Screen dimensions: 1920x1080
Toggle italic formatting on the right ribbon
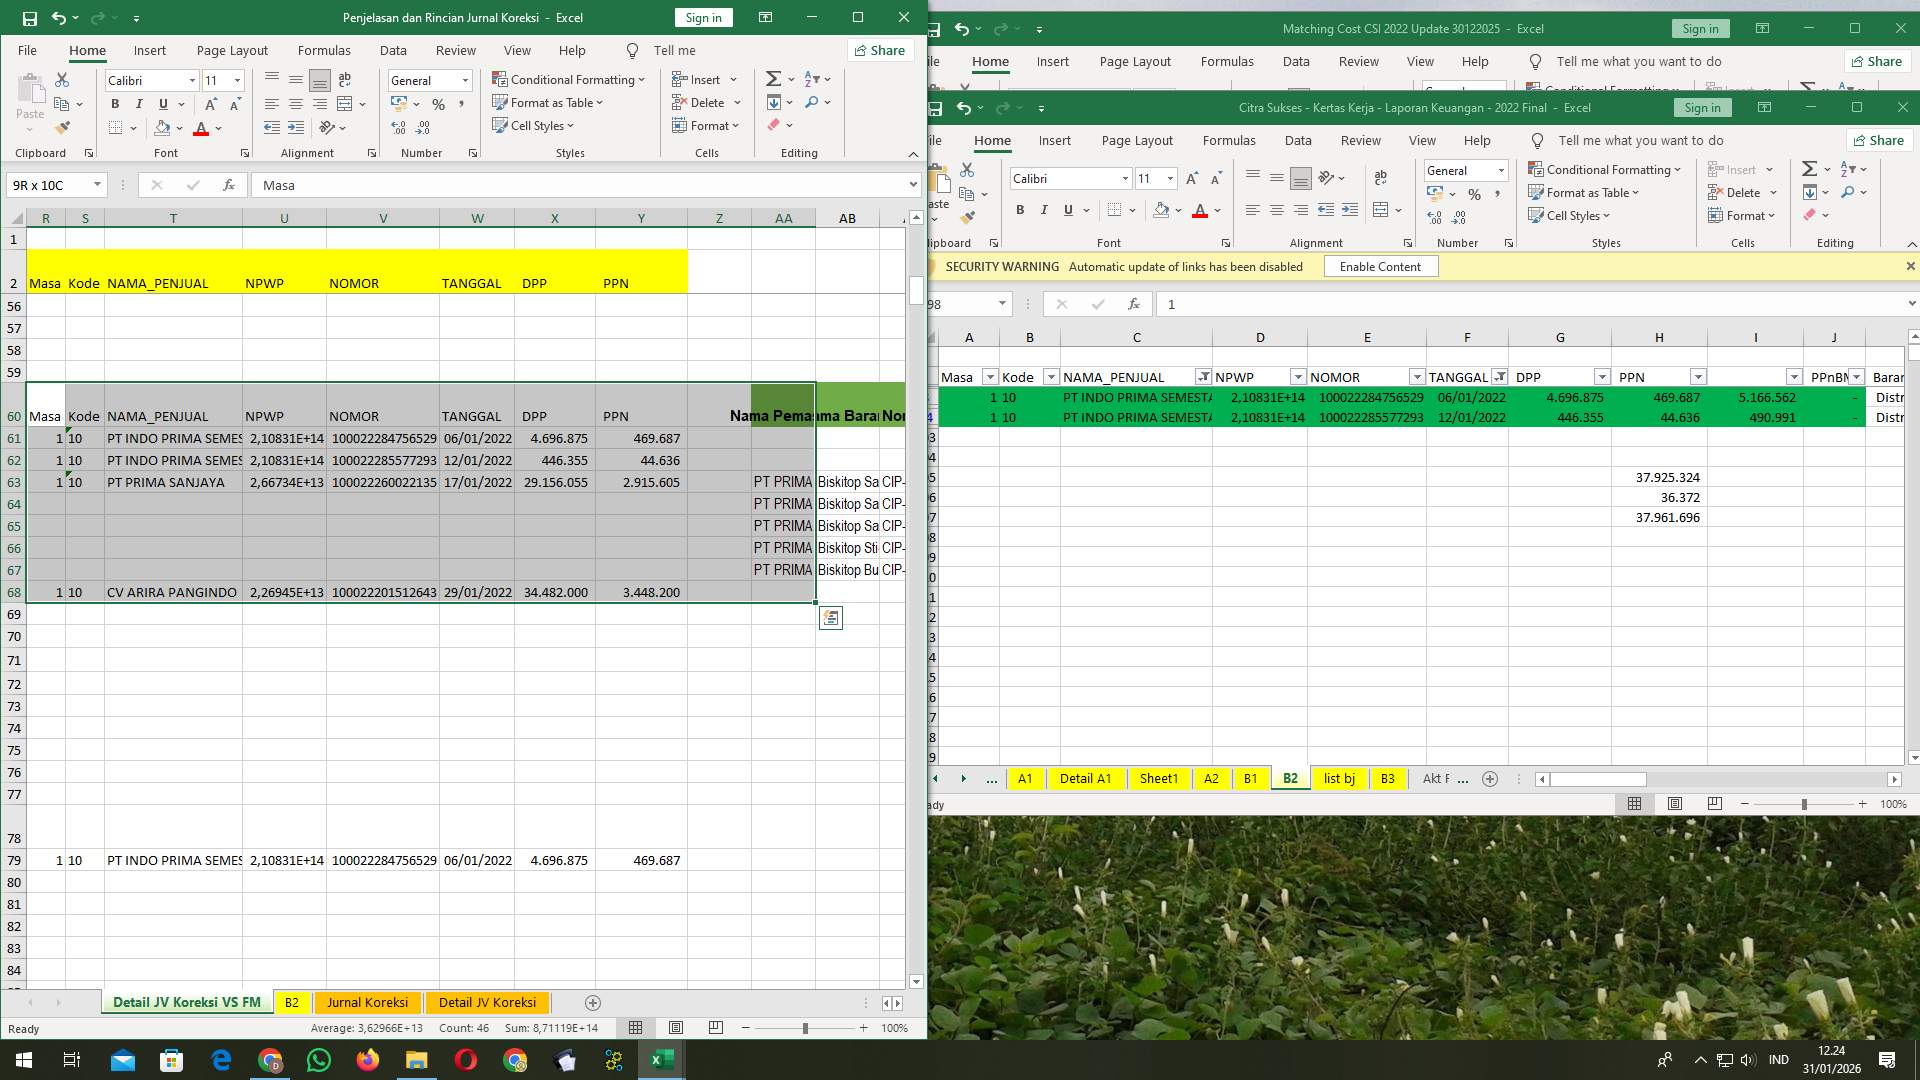1043,210
